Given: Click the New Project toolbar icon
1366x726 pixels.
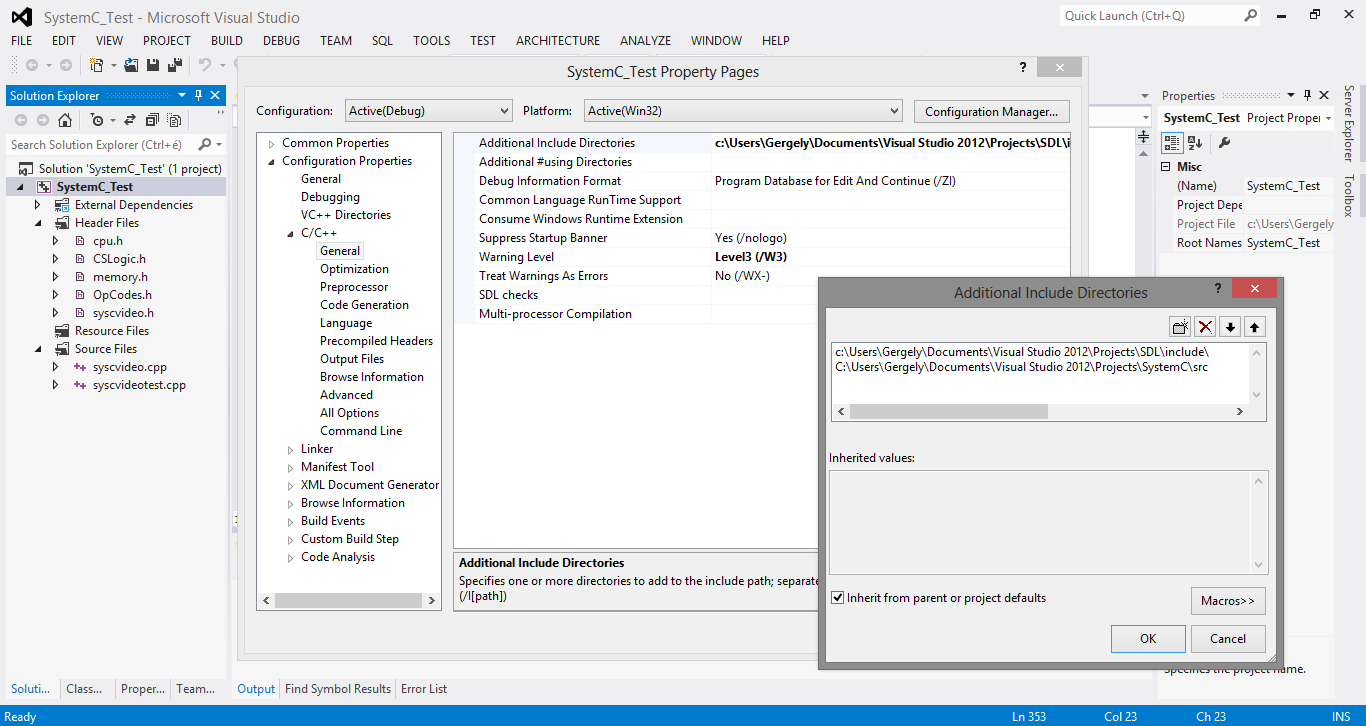Looking at the screenshot, I should (x=97, y=65).
